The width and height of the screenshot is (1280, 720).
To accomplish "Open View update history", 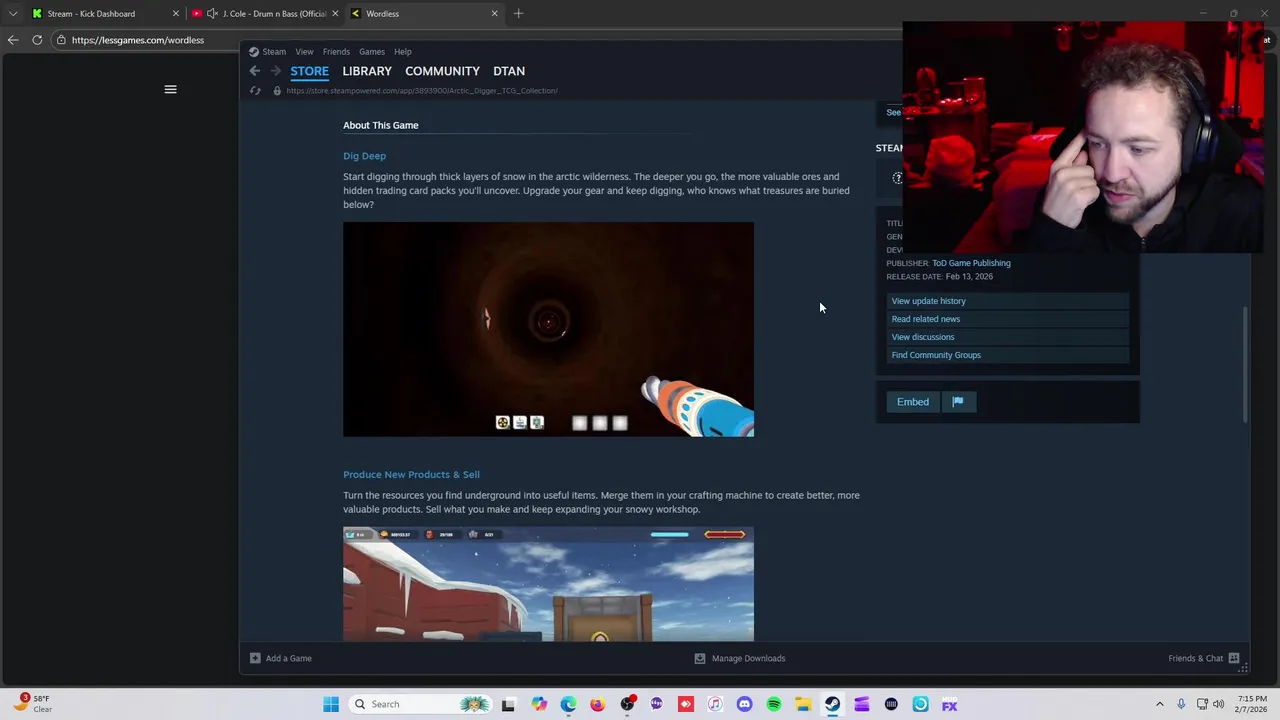I will click(1008, 301).
